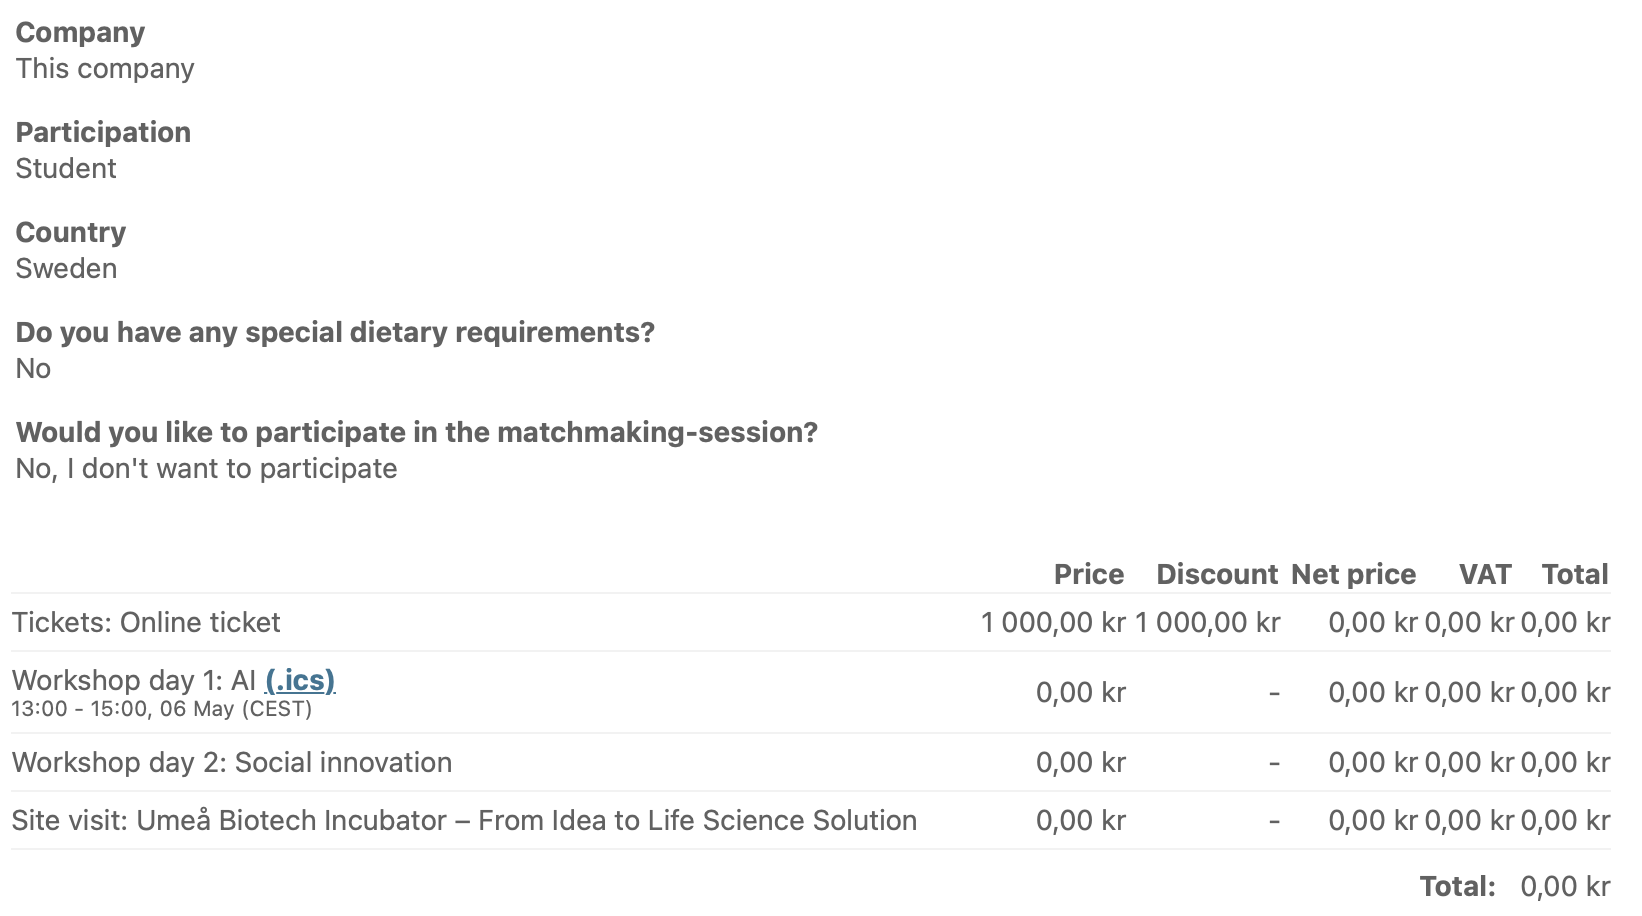Image resolution: width=1642 pixels, height=916 pixels.
Task: Click the 1 000,00 kr discount amount
Action: [1207, 622]
